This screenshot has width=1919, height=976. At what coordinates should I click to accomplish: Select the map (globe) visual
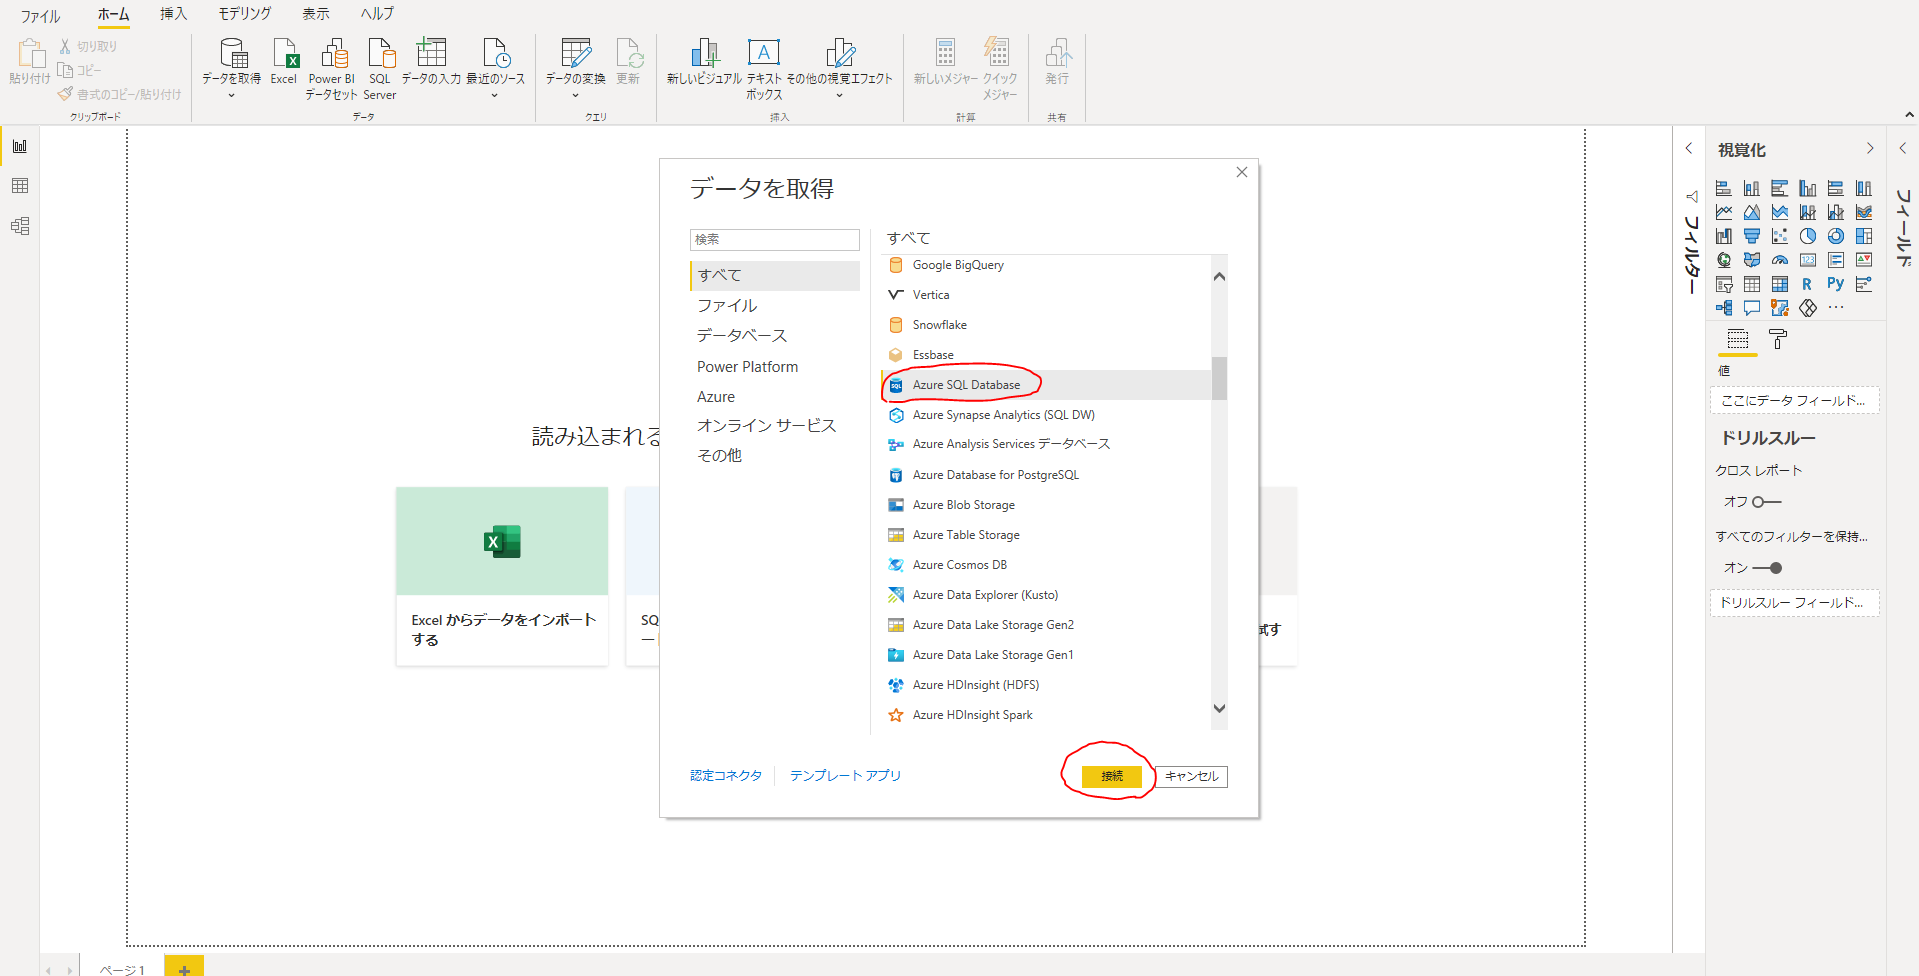[1724, 260]
